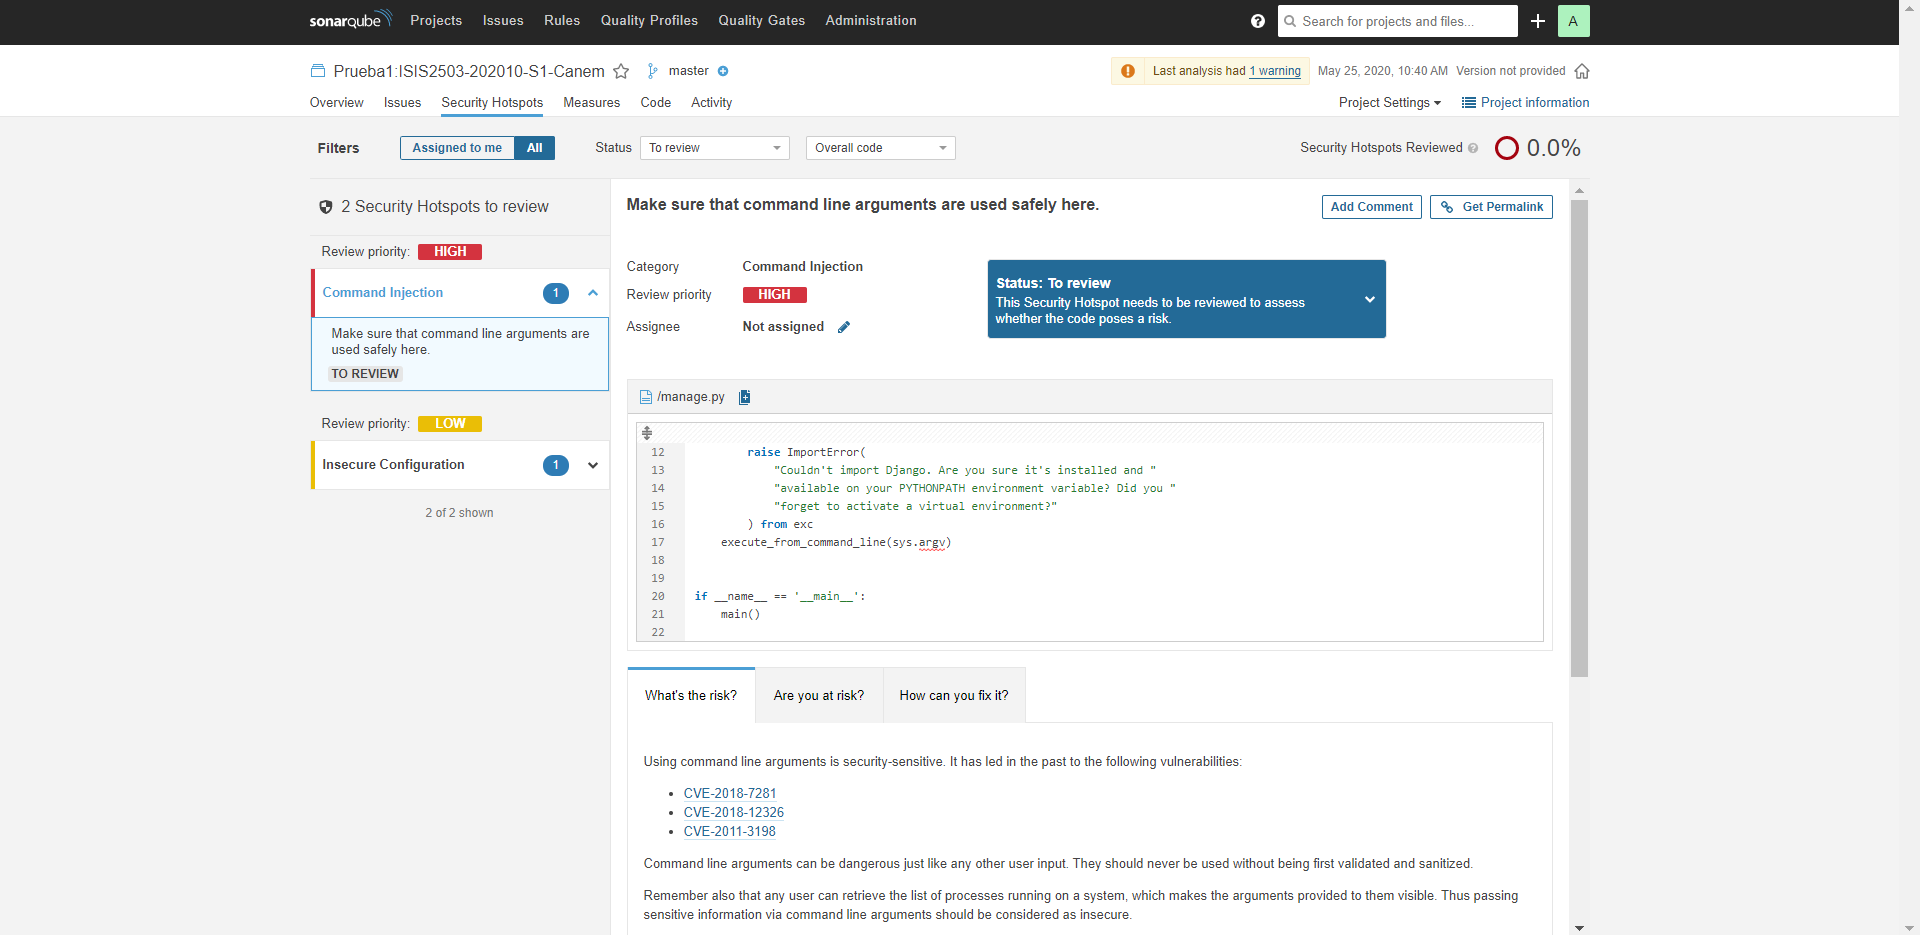Screen dimensions: 1920x935
Task: Click the detail panel scroll down arrow
Action: click(x=1579, y=928)
